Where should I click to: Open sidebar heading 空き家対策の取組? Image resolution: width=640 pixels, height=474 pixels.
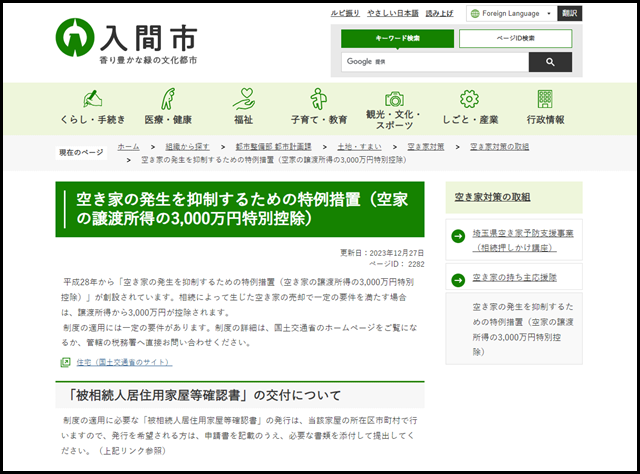coord(493,197)
